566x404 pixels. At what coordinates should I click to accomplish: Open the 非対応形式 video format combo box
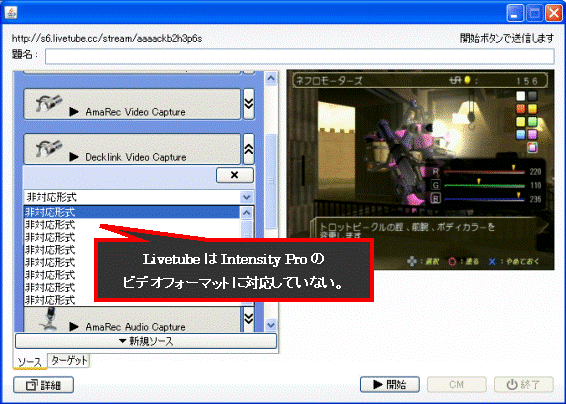pyautogui.click(x=139, y=197)
